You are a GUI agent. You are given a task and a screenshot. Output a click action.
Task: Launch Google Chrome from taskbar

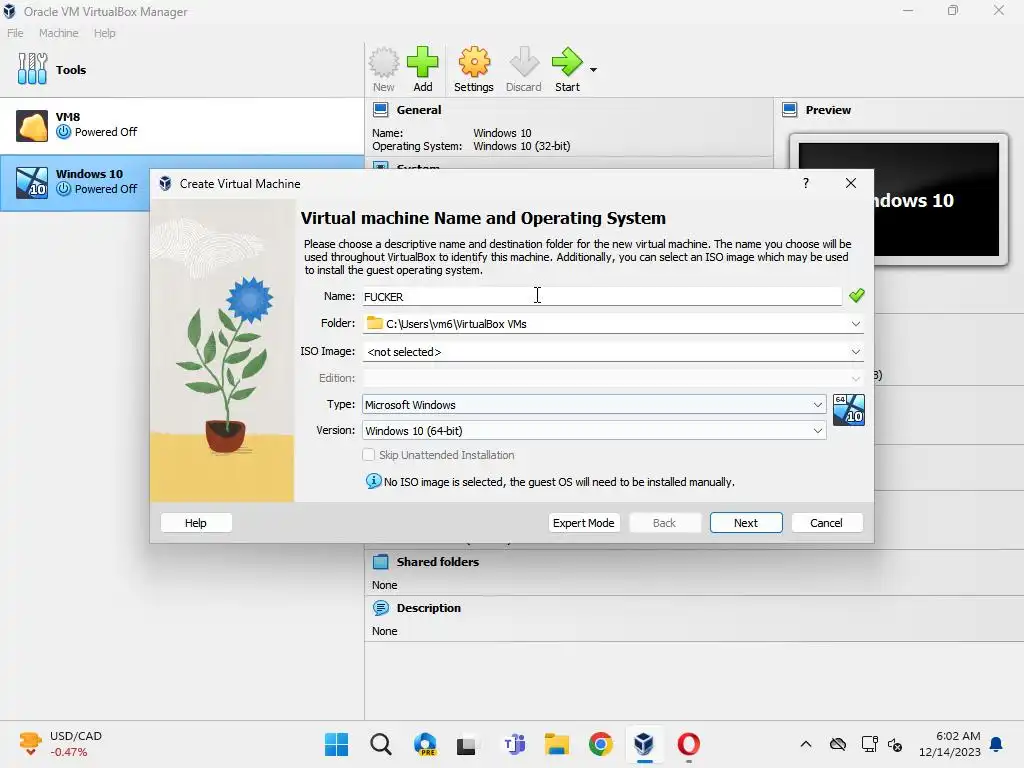(601, 744)
